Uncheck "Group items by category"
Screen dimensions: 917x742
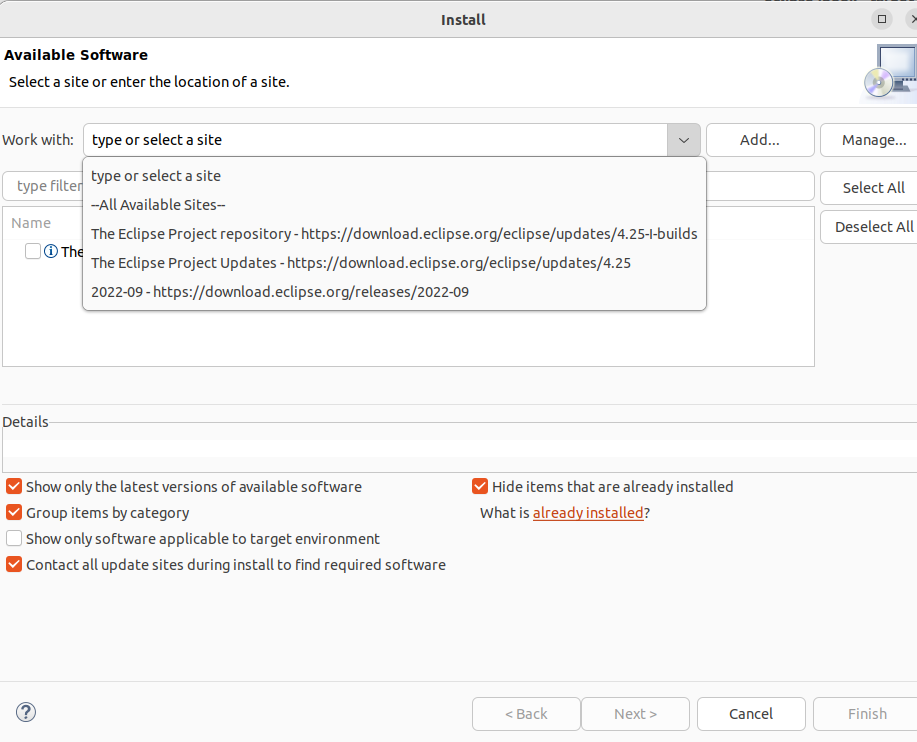click(13, 512)
